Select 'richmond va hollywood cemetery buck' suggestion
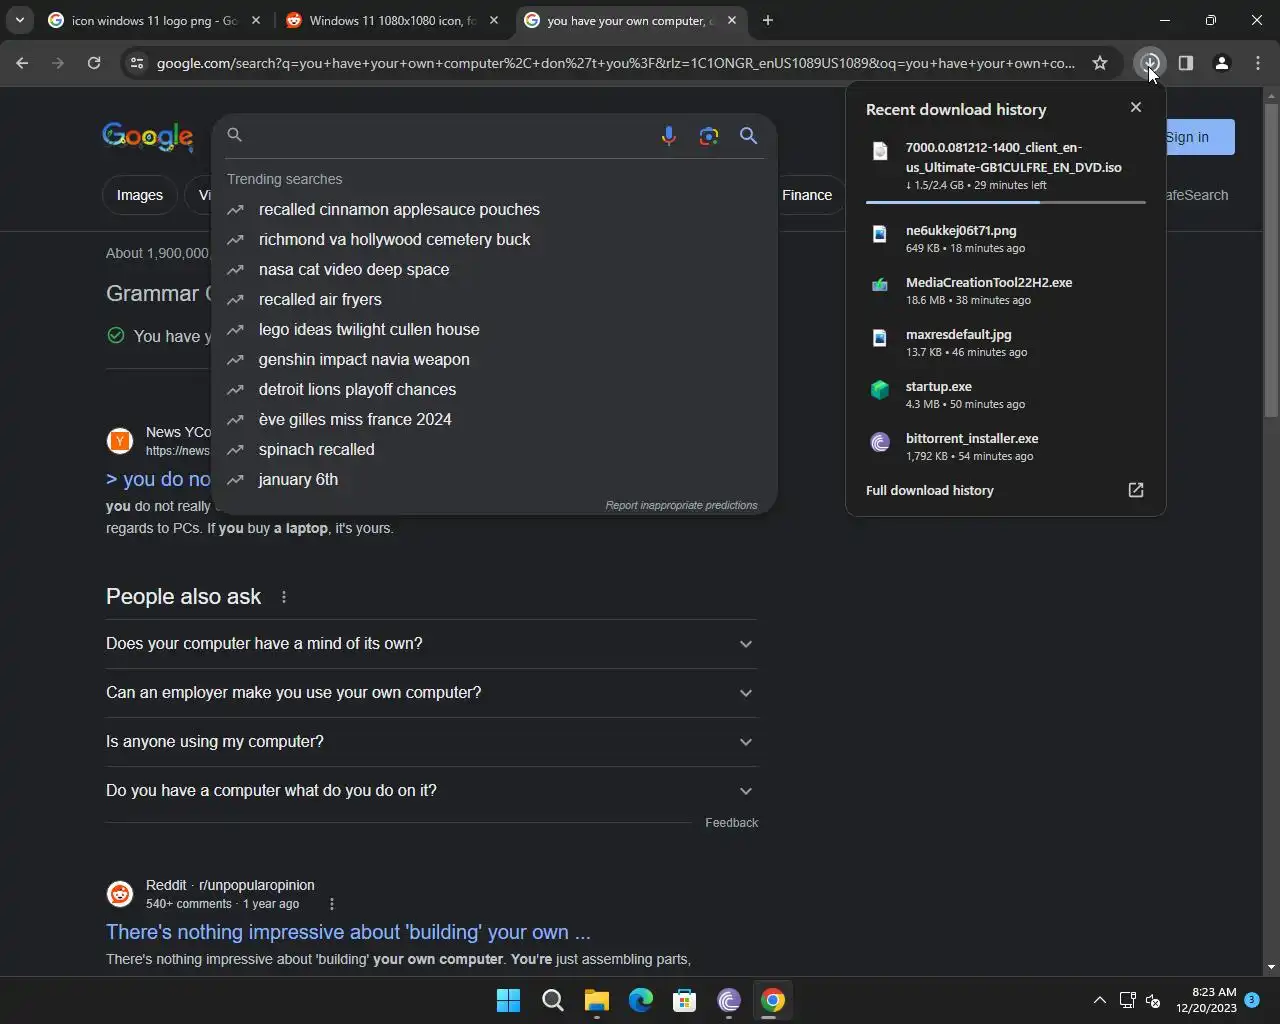Image resolution: width=1280 pixels, height=1024 pixels. pos(494,240)
